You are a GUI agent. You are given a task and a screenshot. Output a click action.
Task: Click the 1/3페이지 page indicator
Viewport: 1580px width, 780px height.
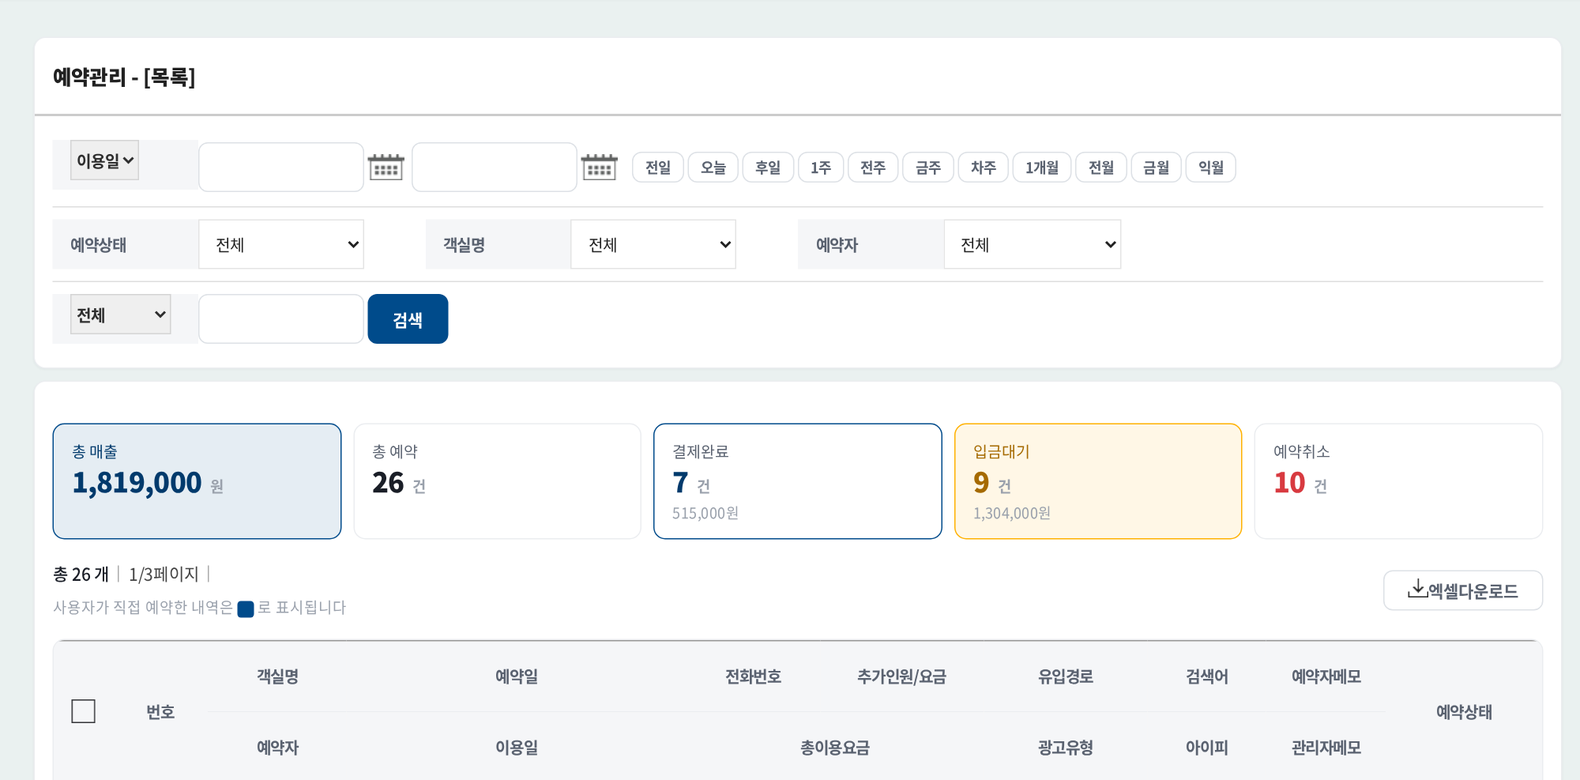164,574
